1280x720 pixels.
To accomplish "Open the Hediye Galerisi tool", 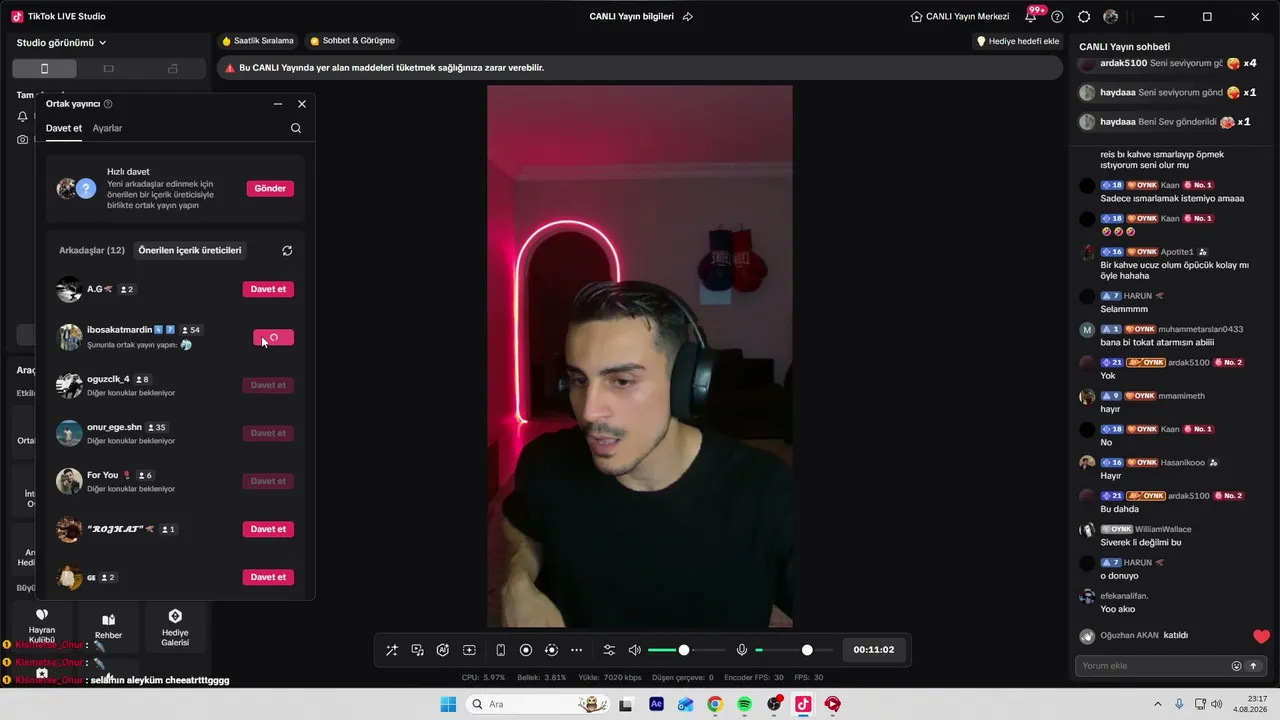I will click(175, 626).
